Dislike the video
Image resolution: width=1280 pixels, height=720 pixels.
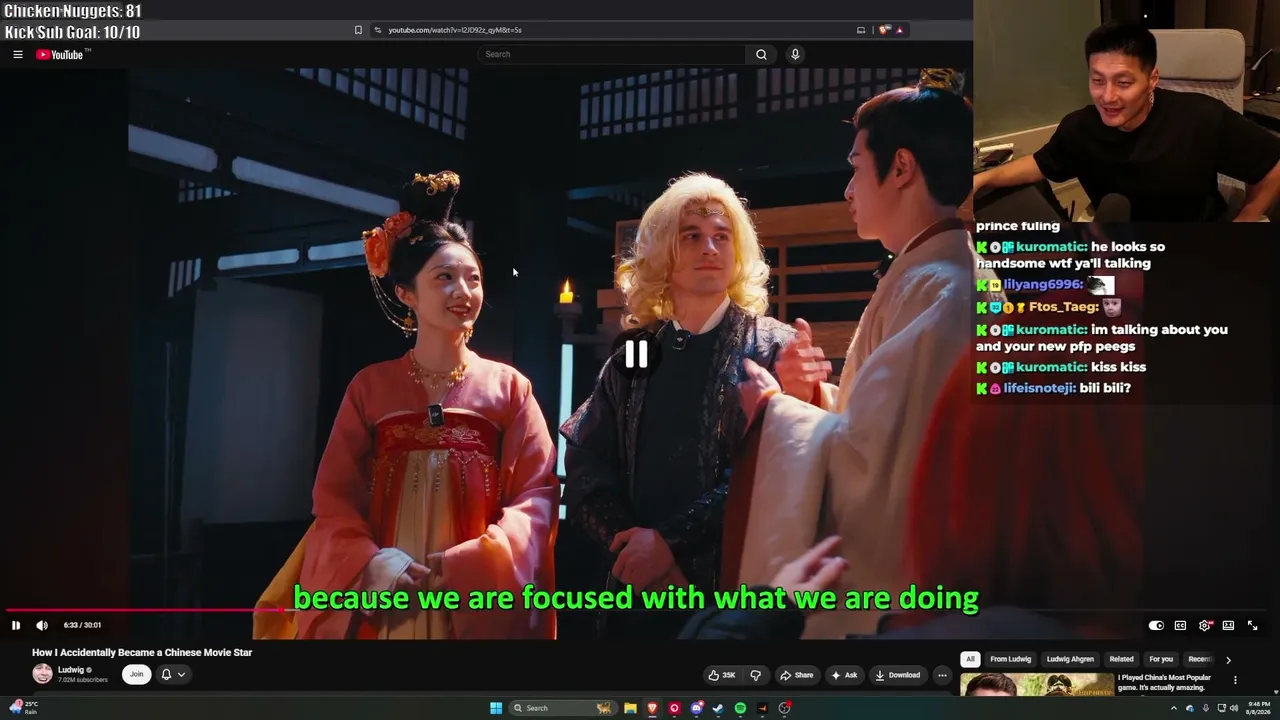coord(755,675)
